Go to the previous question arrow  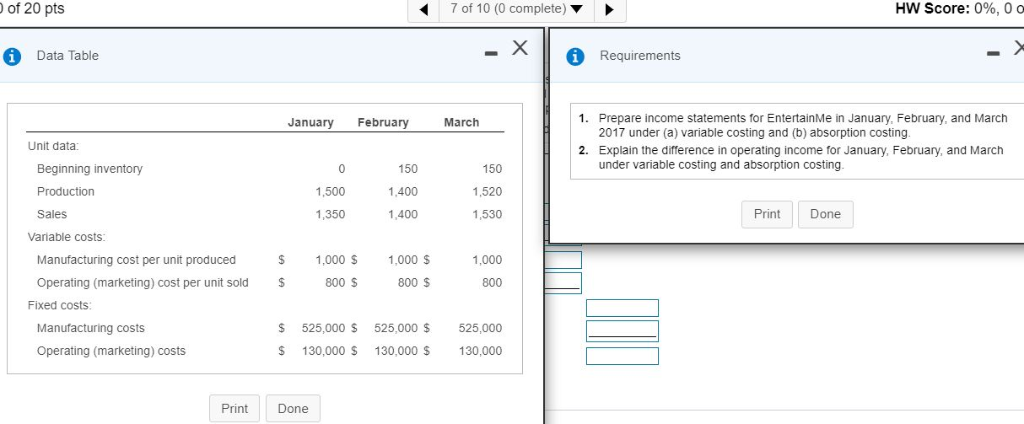426,9
